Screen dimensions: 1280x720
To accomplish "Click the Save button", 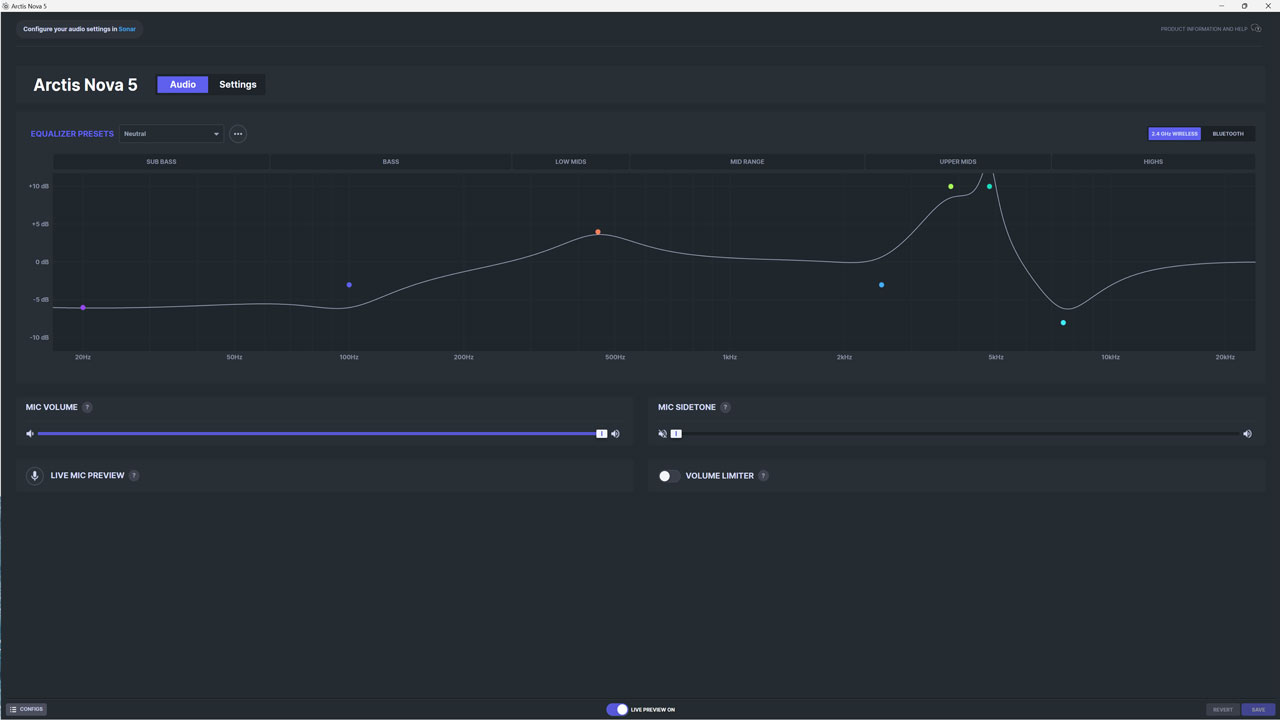I will point(1258,709).
